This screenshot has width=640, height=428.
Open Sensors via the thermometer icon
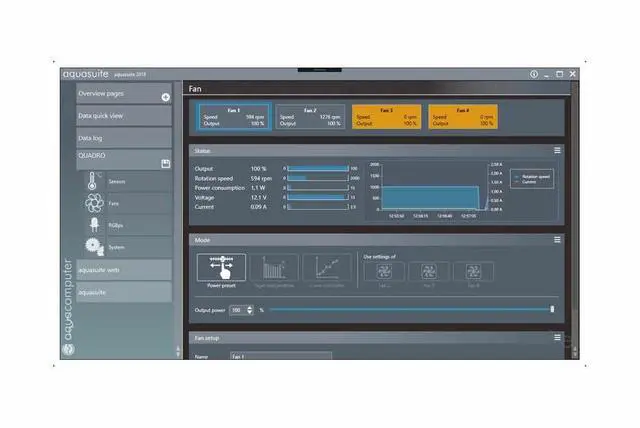[x=92, y=181]
